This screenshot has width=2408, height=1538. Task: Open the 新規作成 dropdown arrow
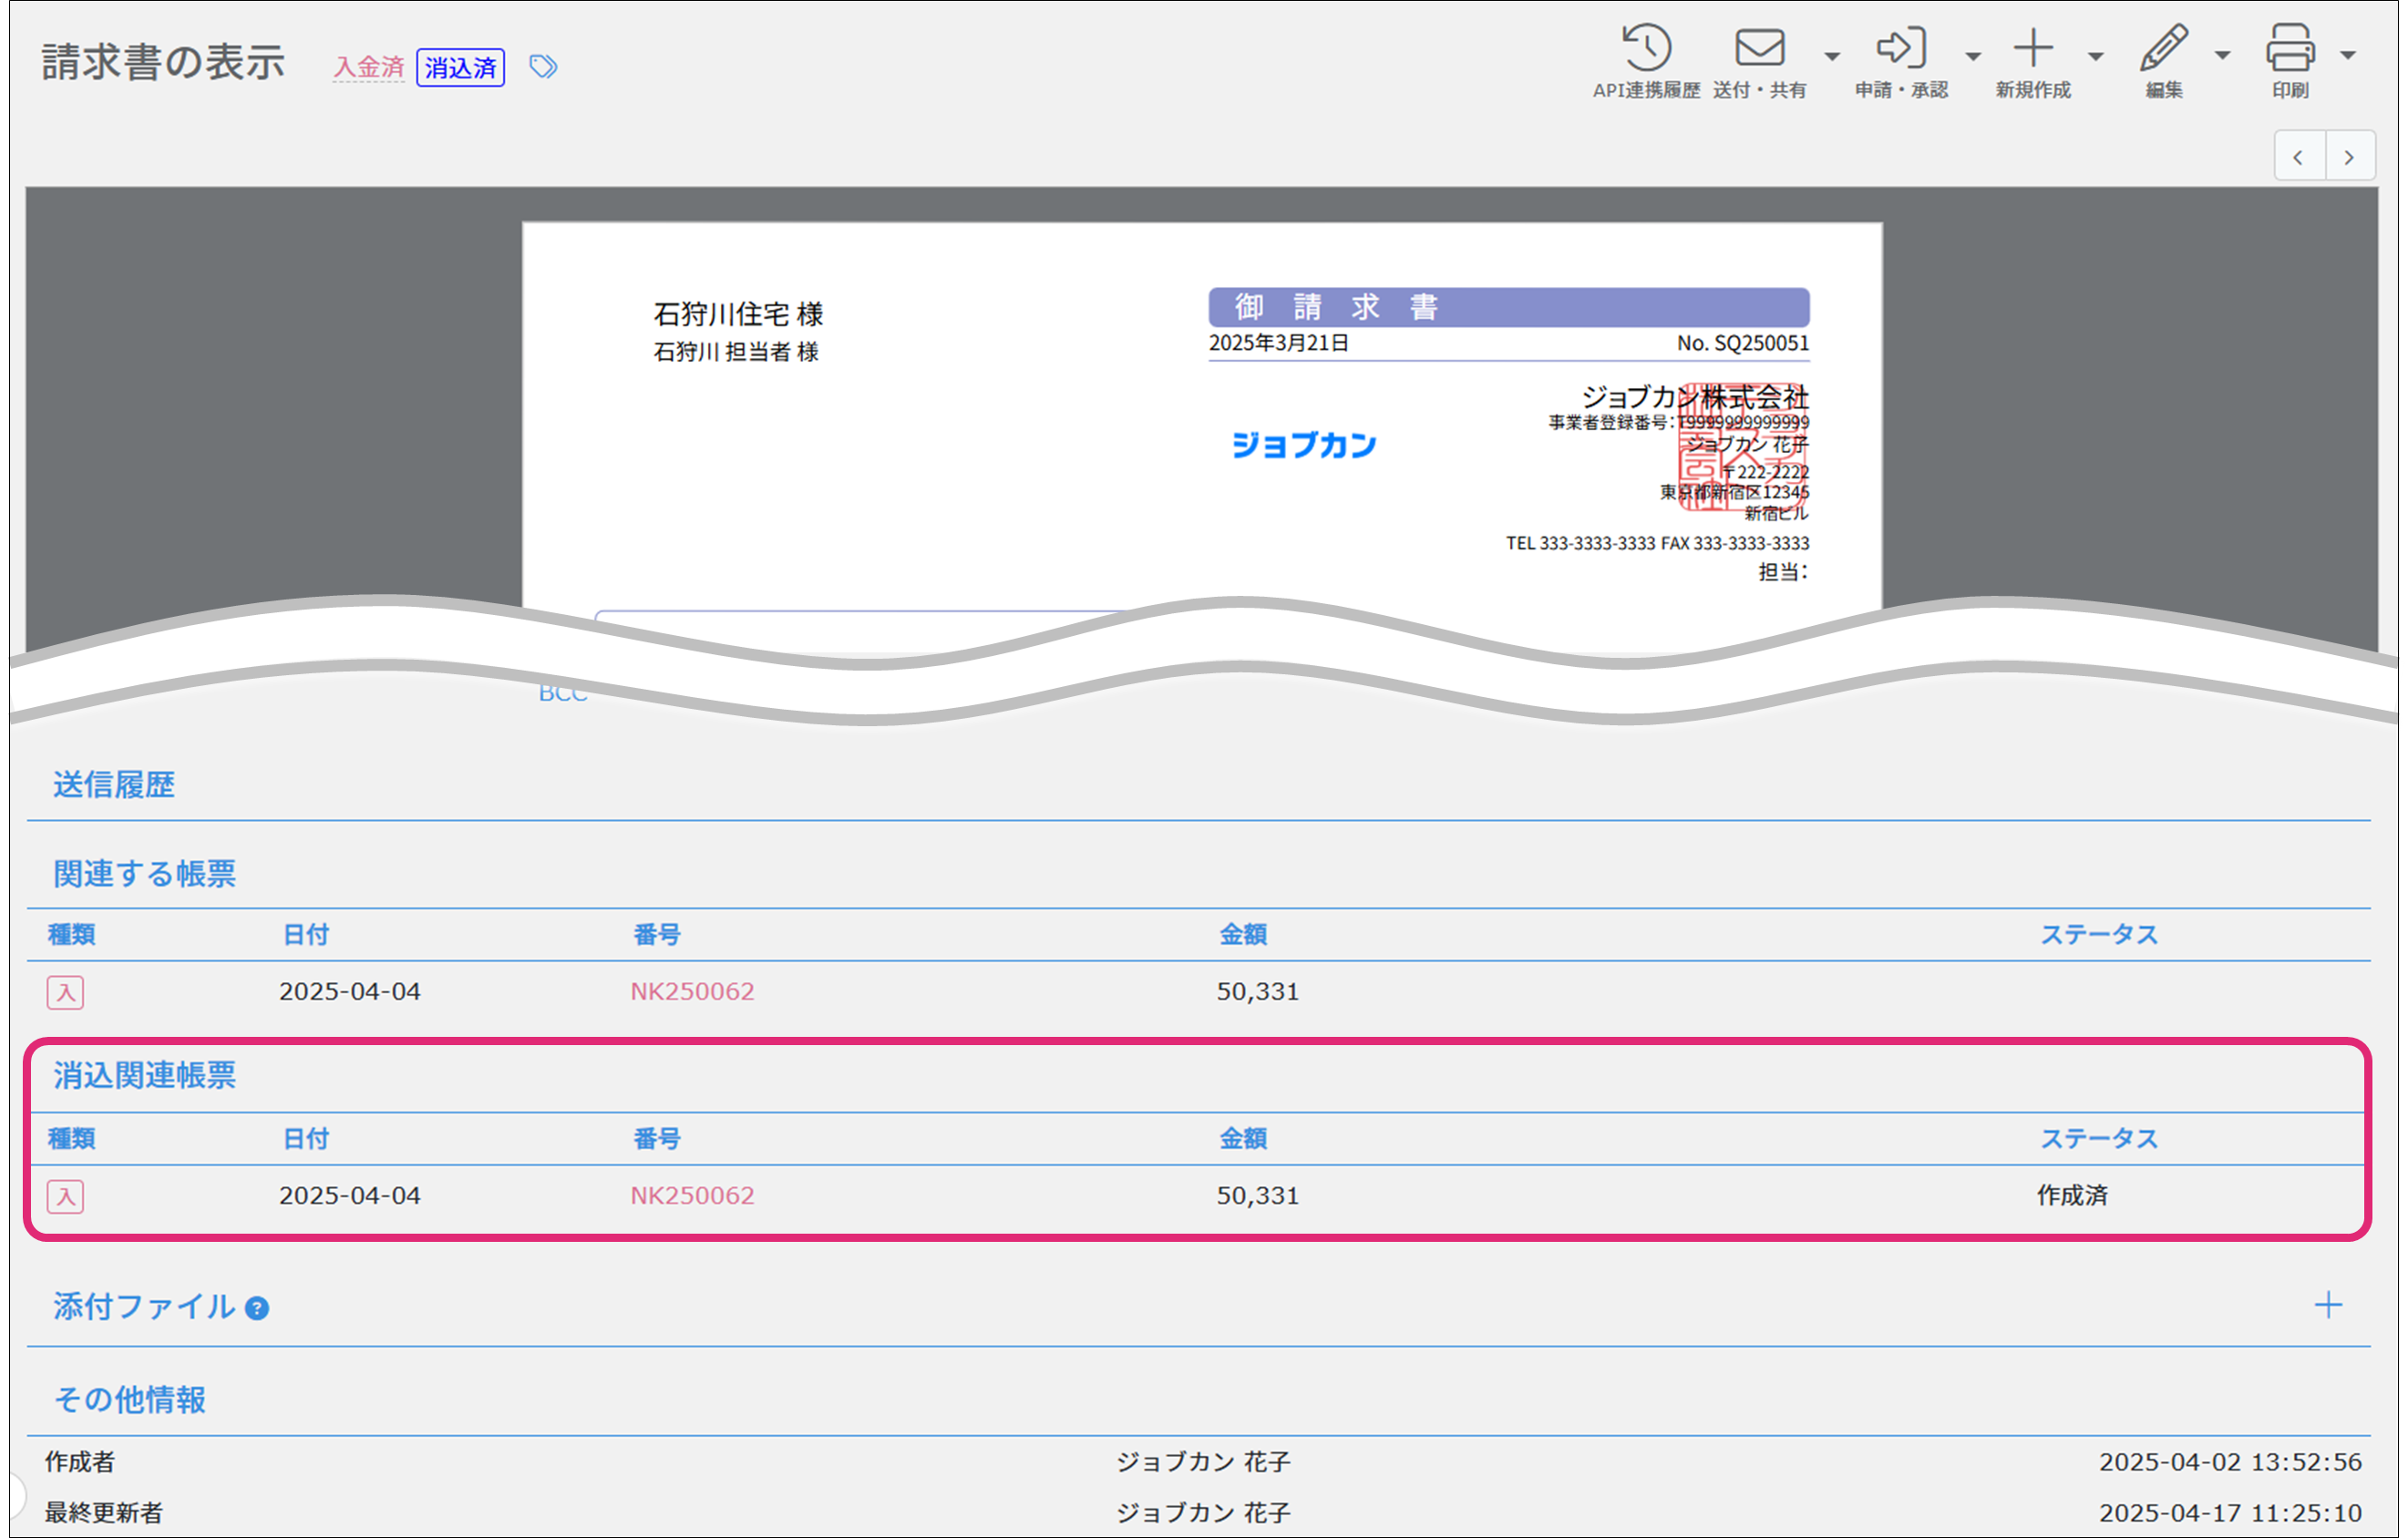pyautogui.click(x=2096, y=57)
